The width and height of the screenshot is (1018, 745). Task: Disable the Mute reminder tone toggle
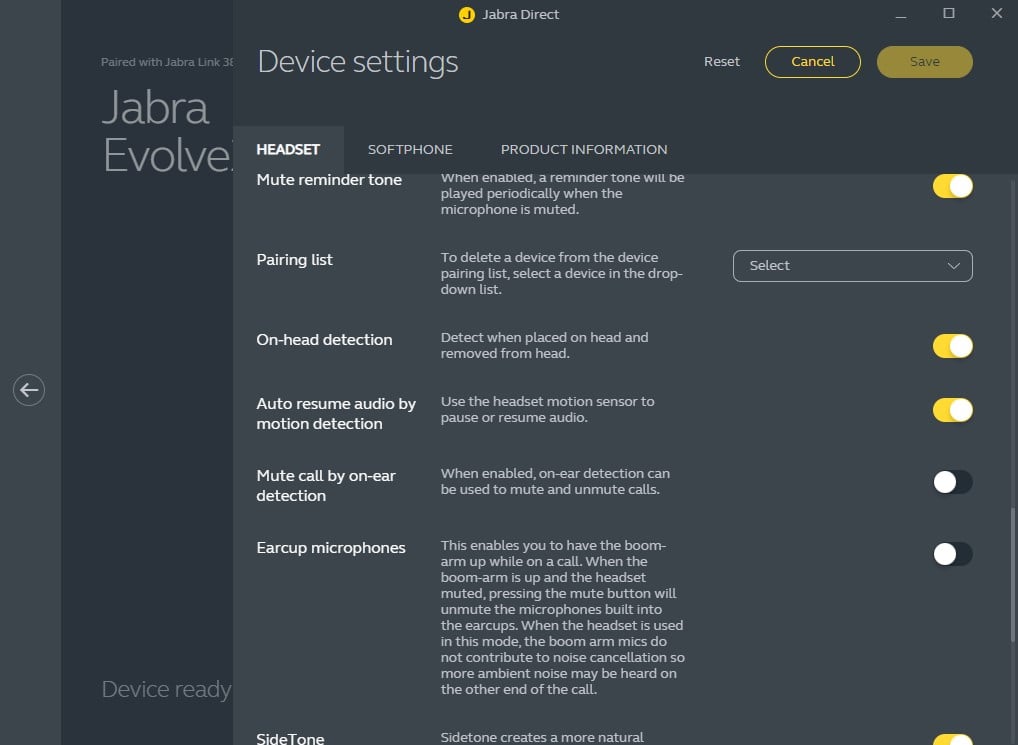952,186
